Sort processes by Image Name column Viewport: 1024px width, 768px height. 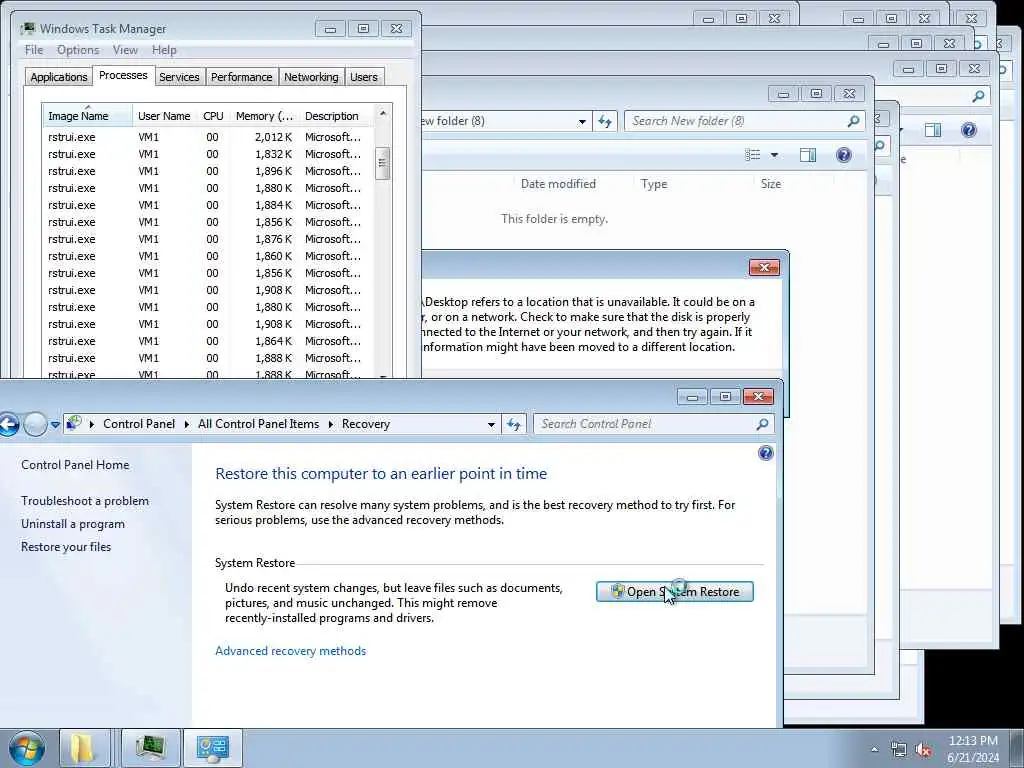coord(87,116)
